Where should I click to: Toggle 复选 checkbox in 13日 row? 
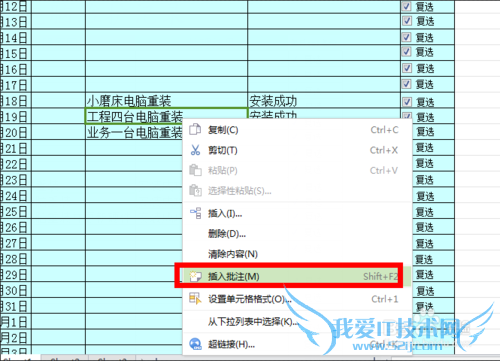point(407,21)
